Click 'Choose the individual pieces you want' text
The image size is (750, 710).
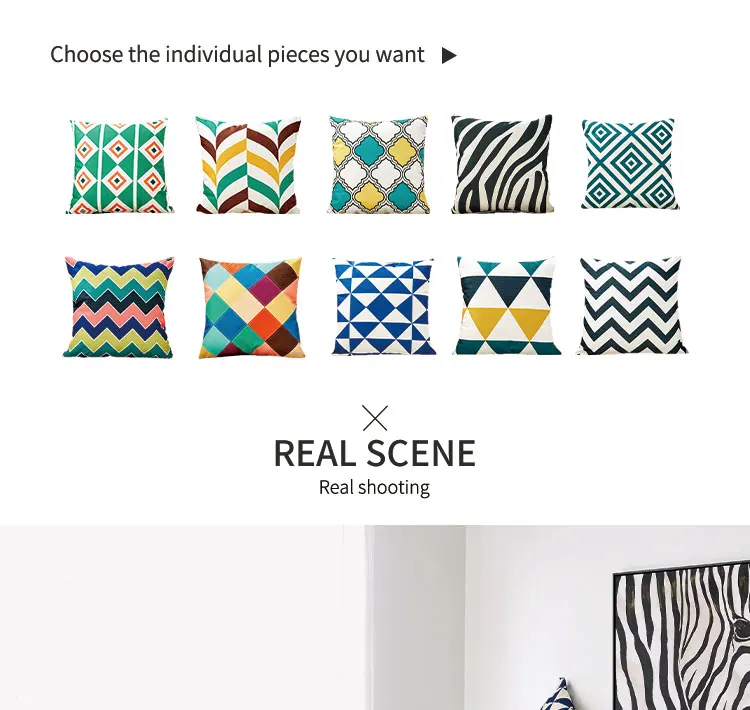coord(237,54)
